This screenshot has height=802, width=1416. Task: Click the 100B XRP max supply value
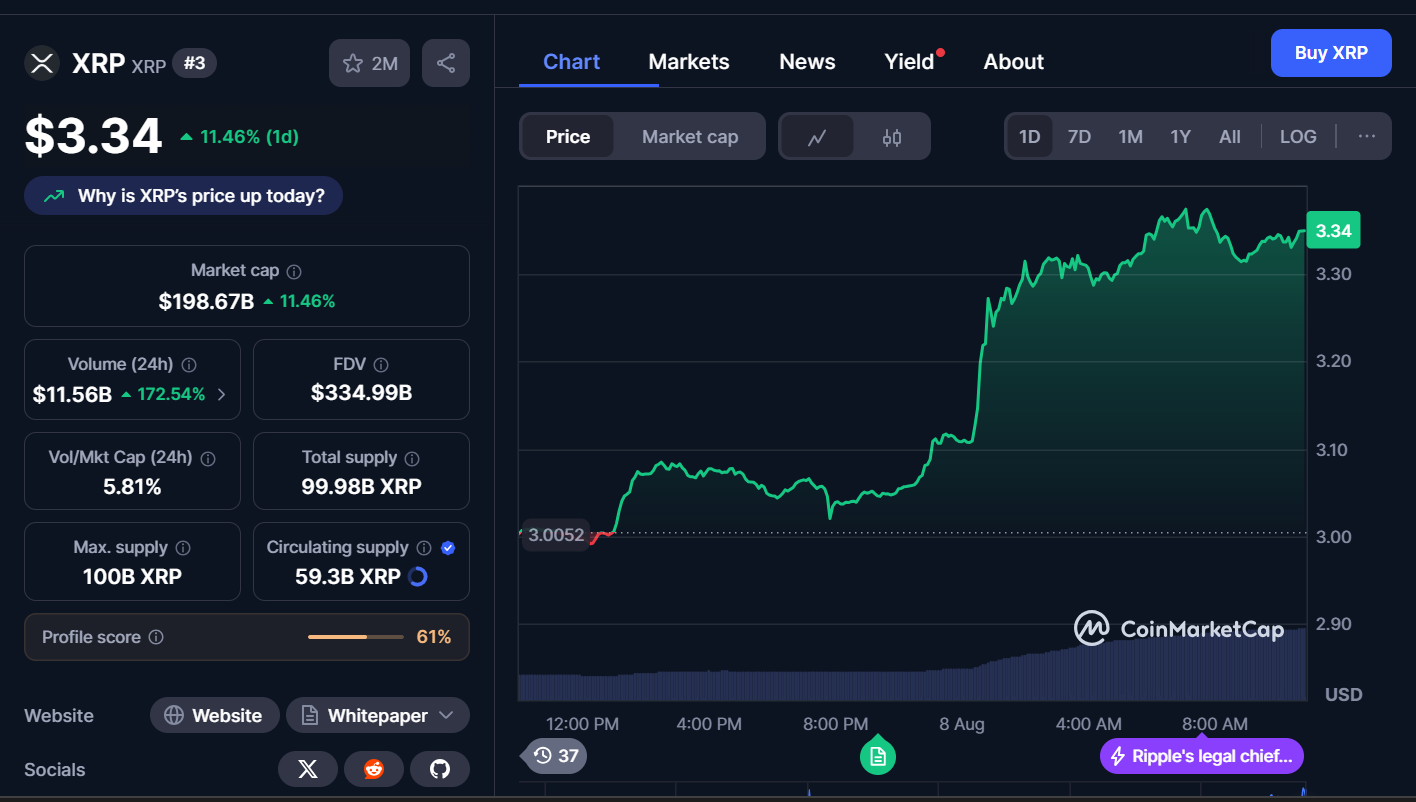(132, 577)
